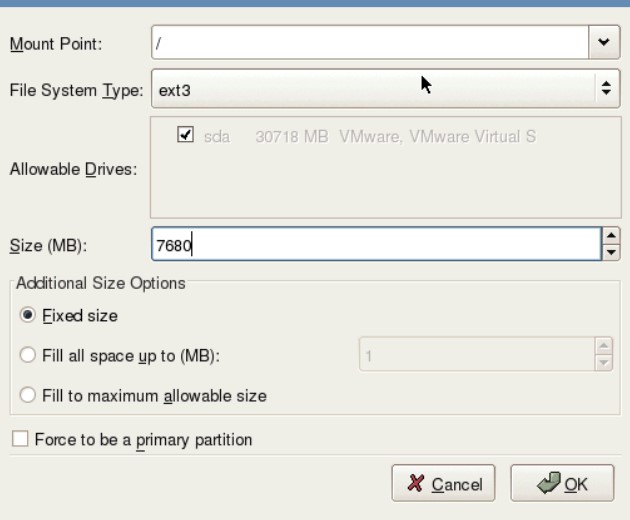Click the File System Type label
The width and height of the screenshot is (630, 520).
coord(76,90)
